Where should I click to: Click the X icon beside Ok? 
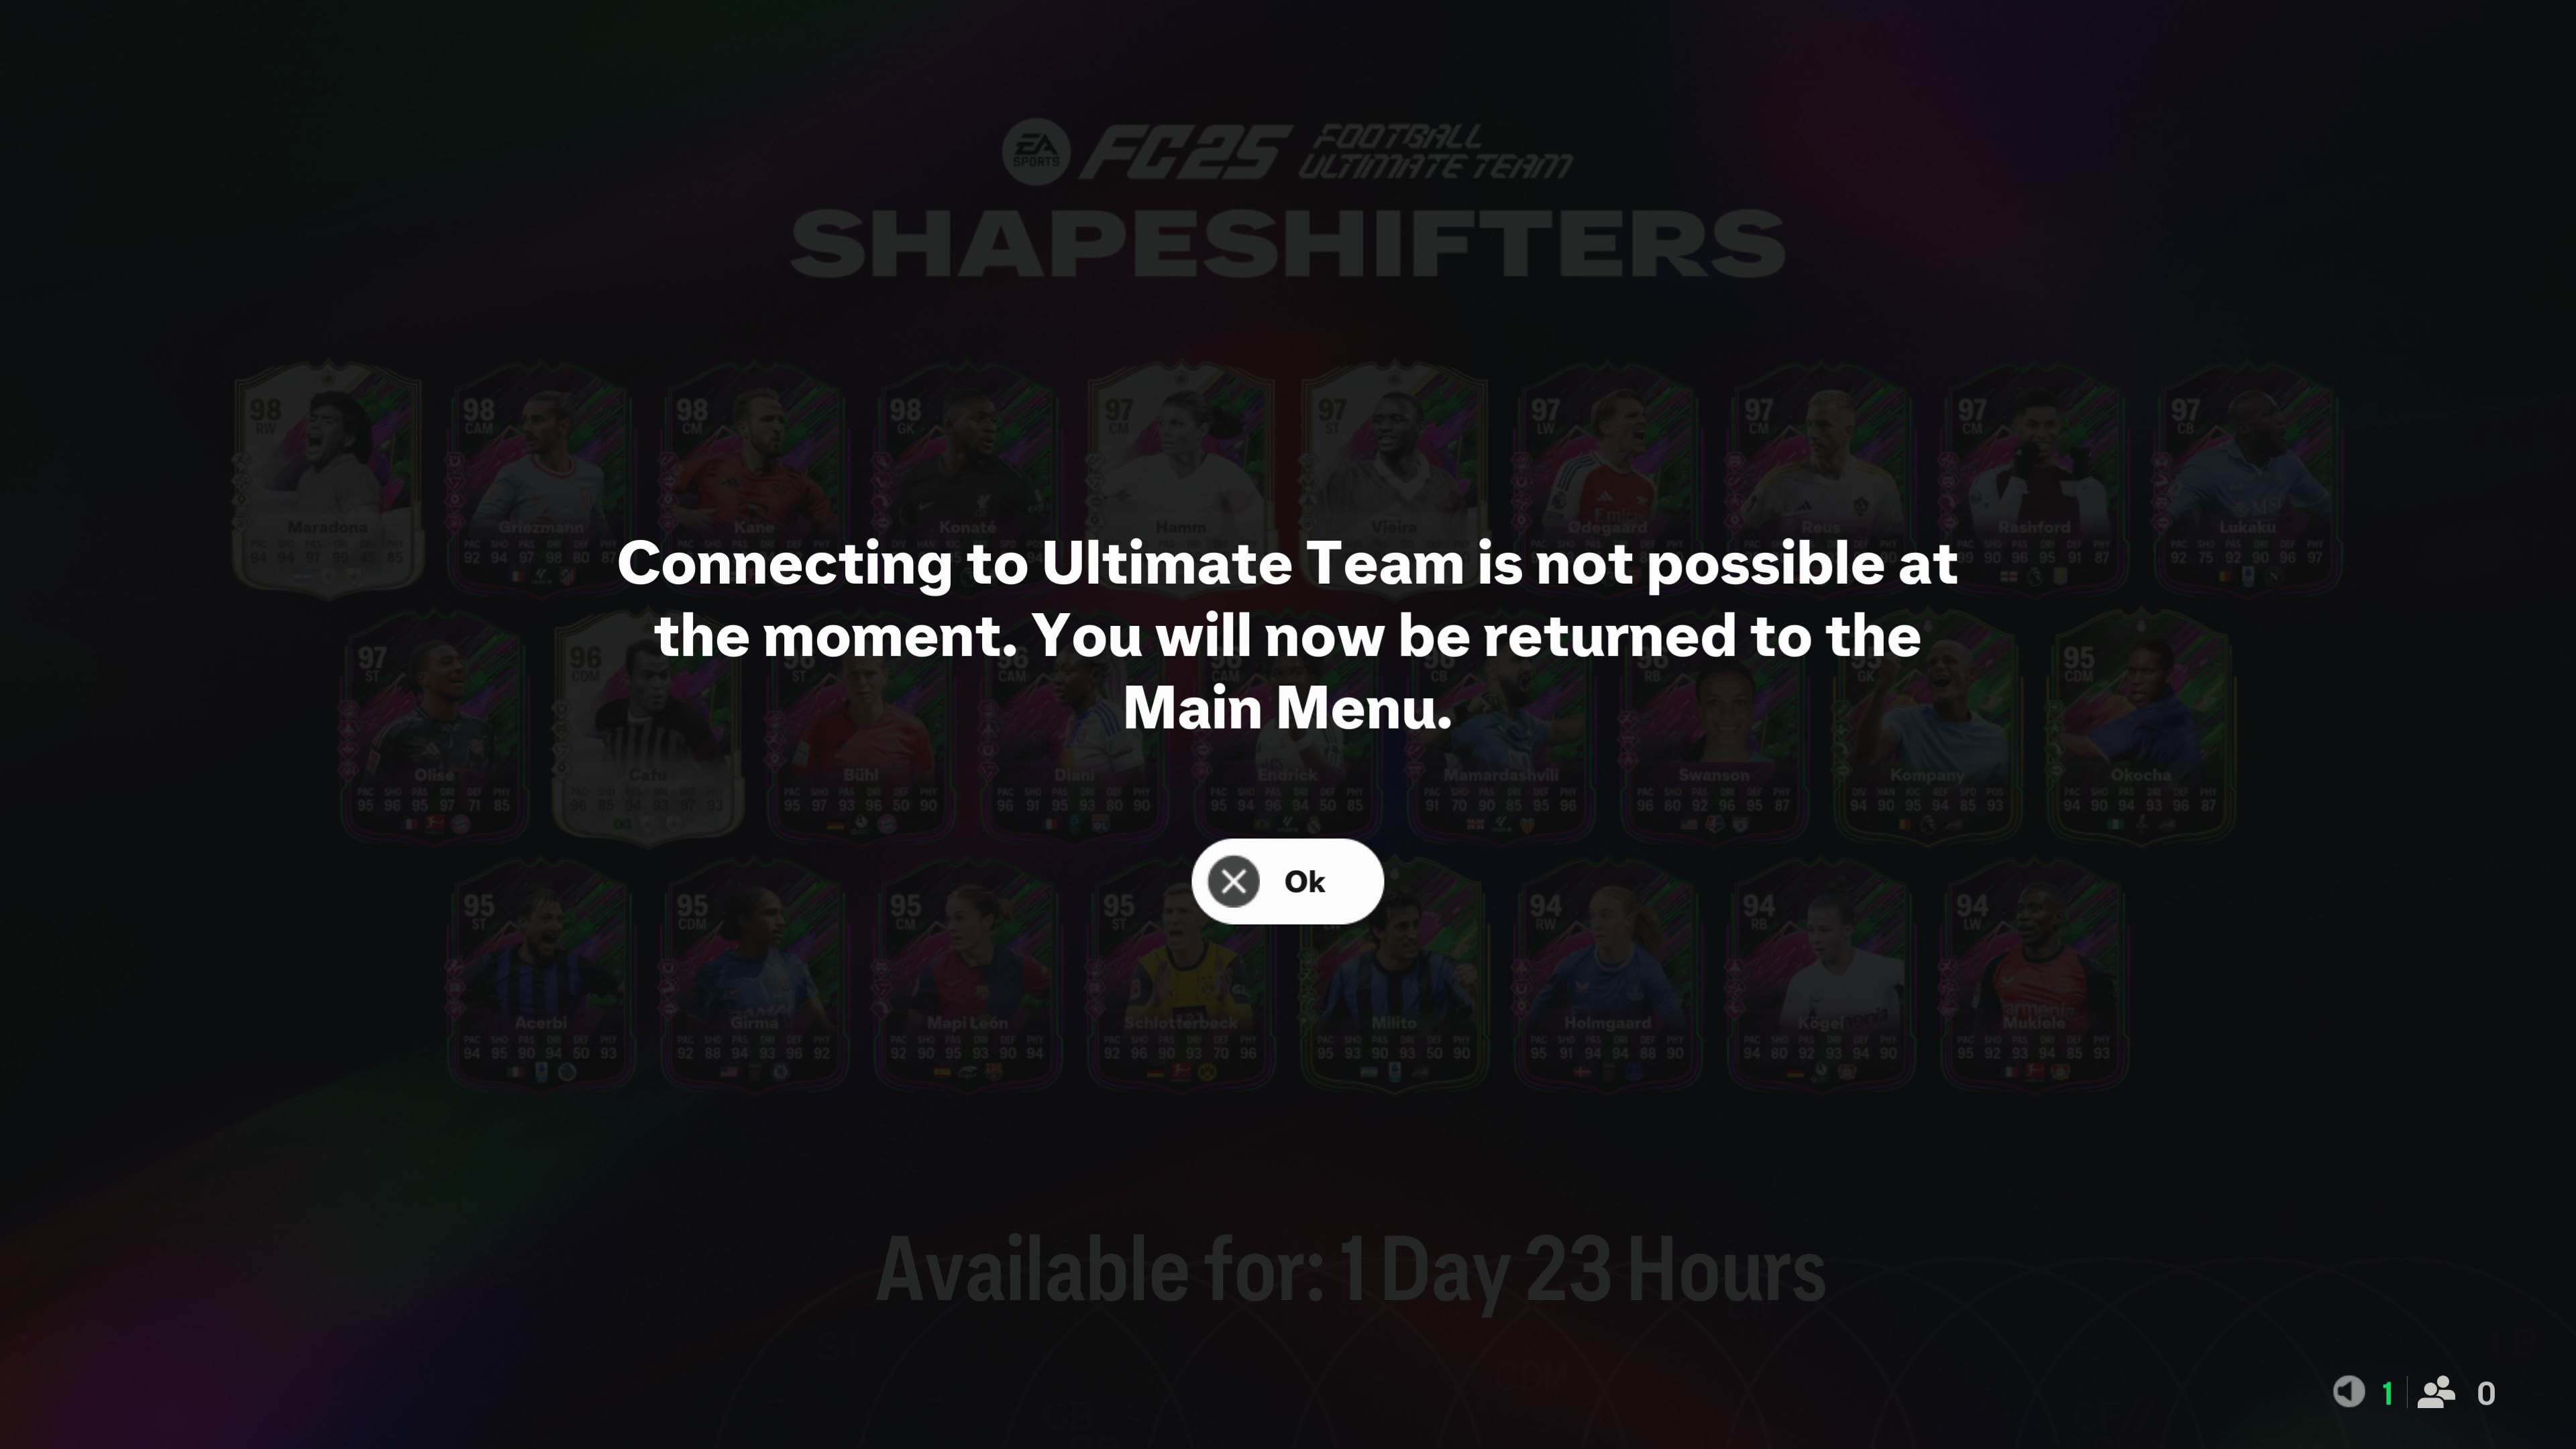click(x=1233, y=881)
